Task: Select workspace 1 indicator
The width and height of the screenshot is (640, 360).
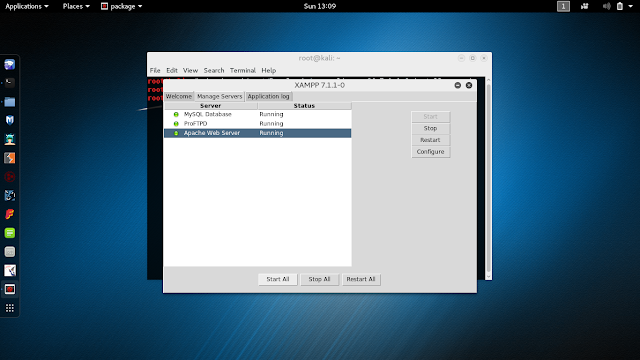Action: tap(563, 6)
